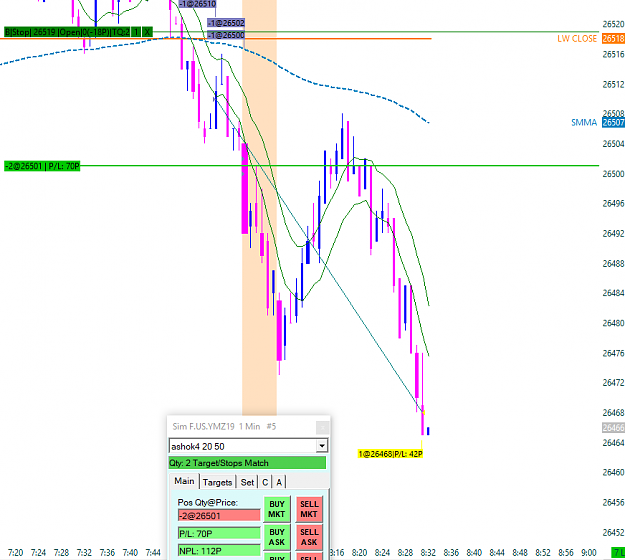Viewport: 625px width, 560px height.
Task: Click the Sim F.US.YMZ19 1 Min #5 title
Action: pos(224,426)
